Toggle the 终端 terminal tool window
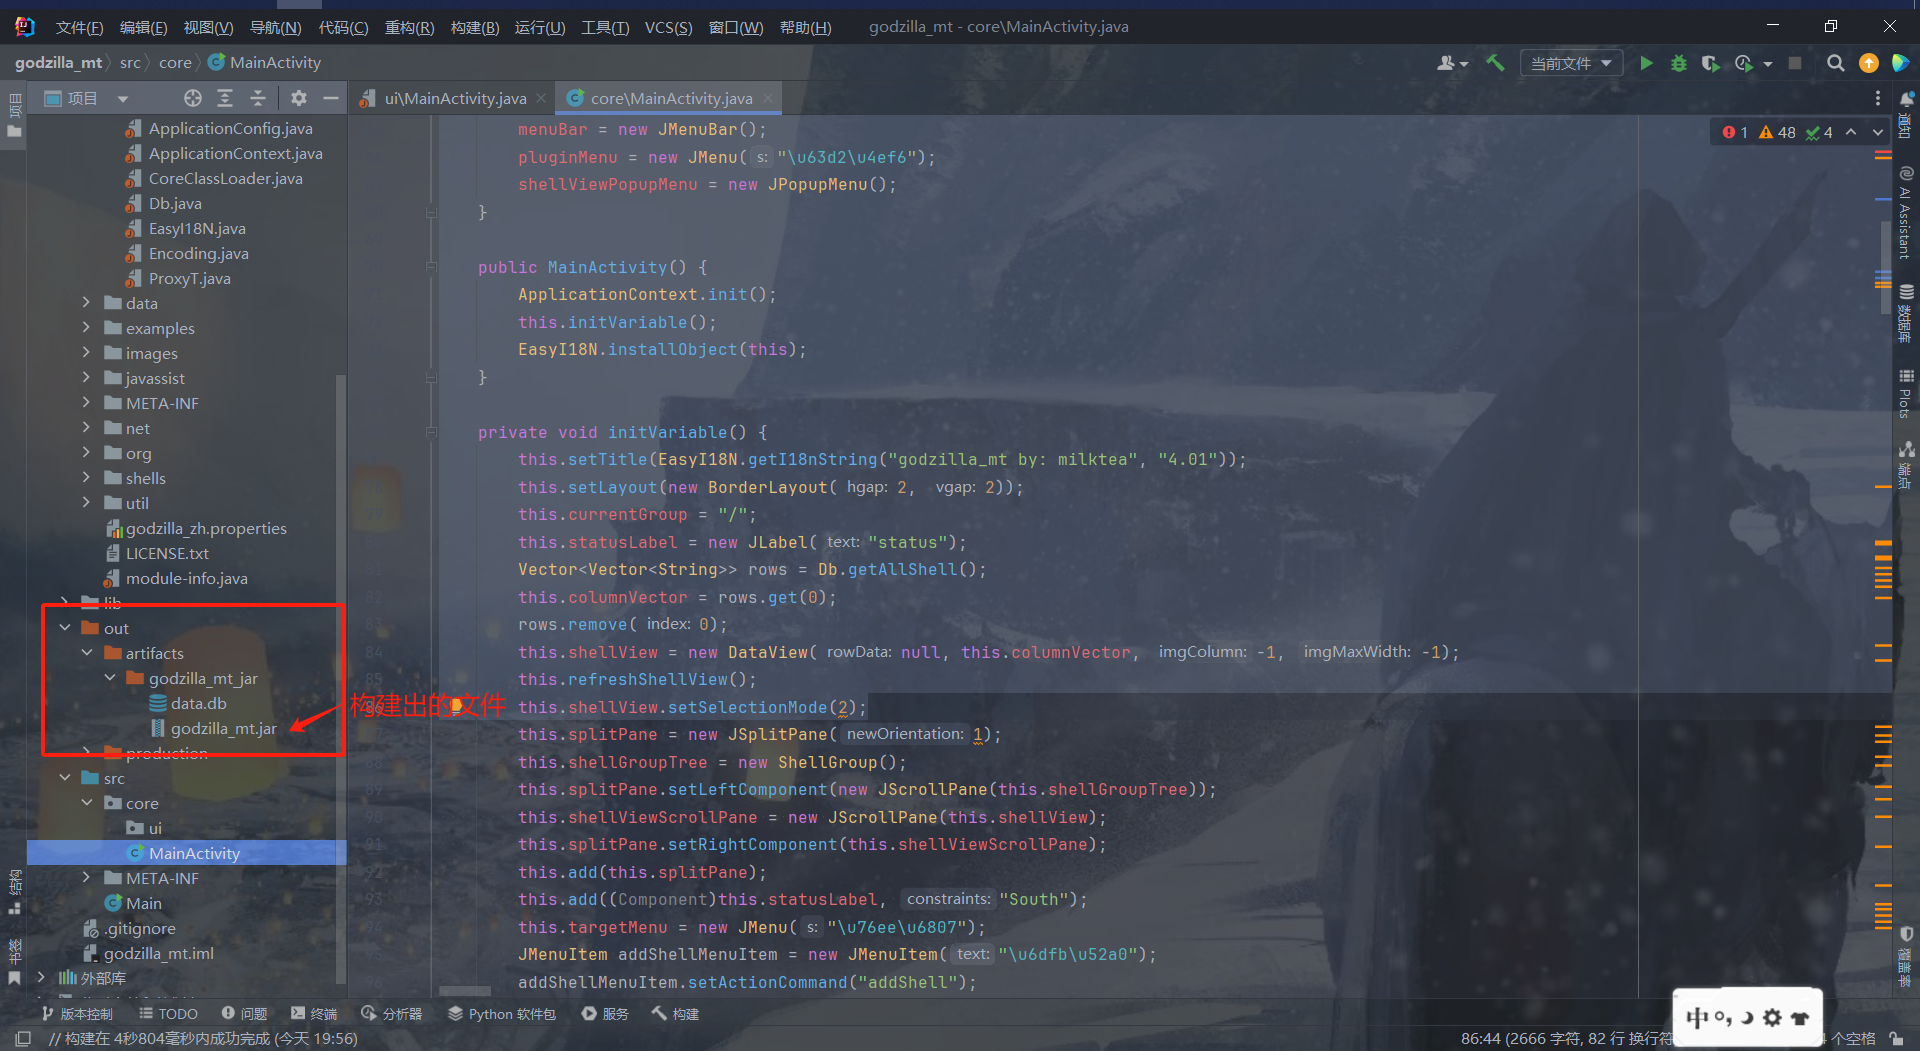1920x1051 pixels. (x=314, y=1013)
